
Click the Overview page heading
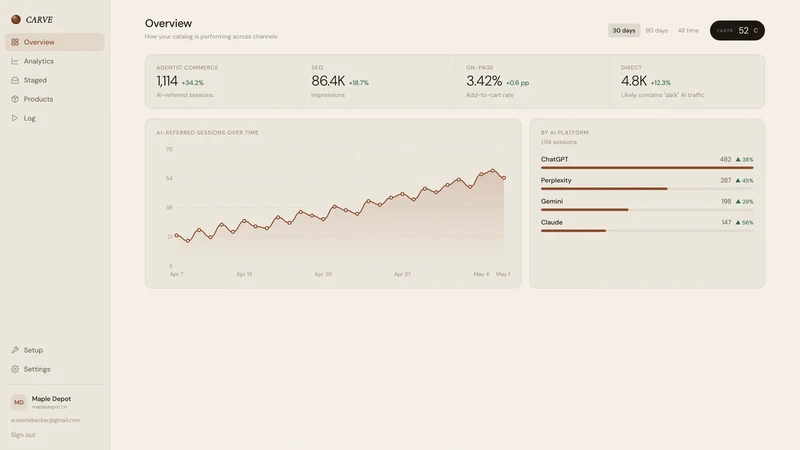(x=168, y=23)
